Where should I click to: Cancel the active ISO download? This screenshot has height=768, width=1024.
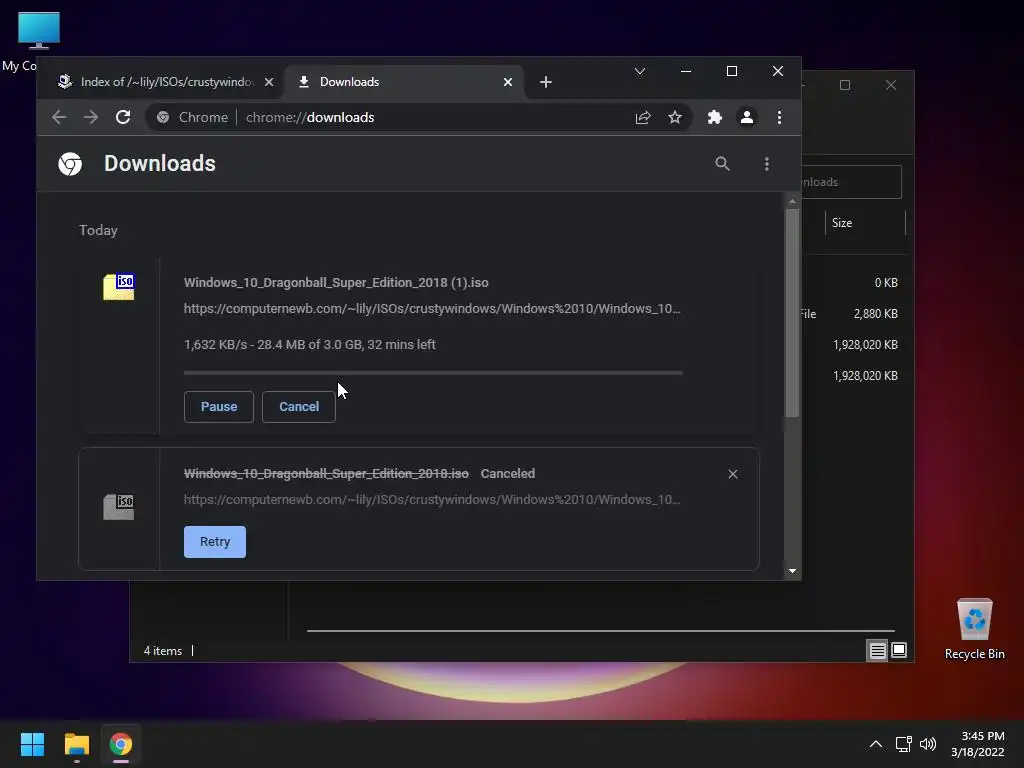pyautogui.click(x=298, y=407)
